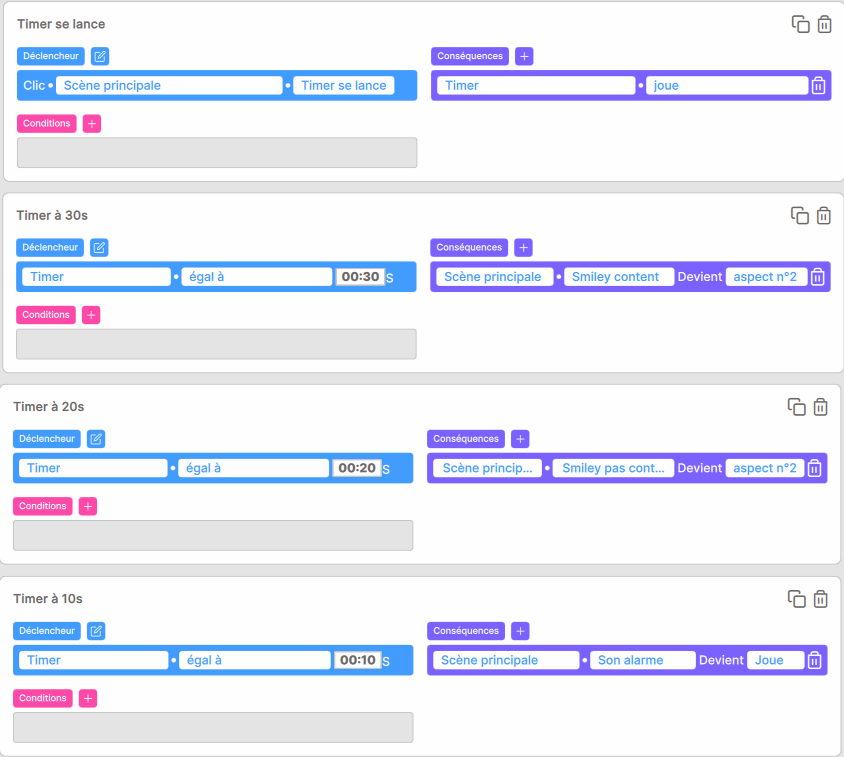
Task: Duplicate the "Timer à 20s" interaction
Action: (797, 407)
